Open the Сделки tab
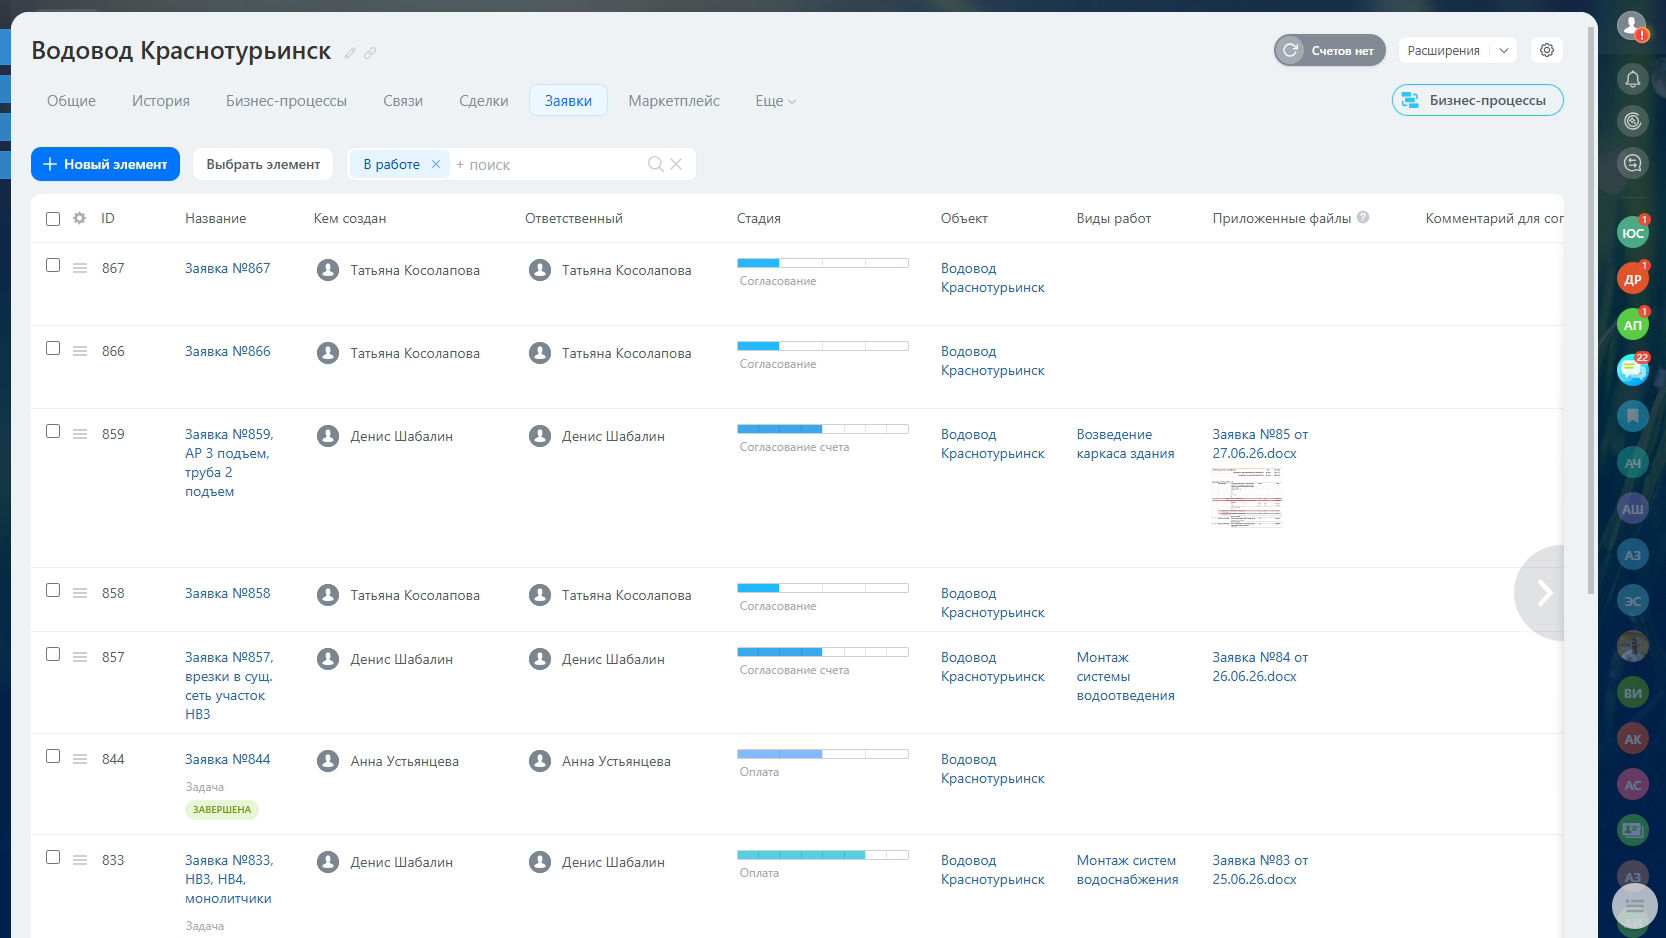The width and height of the screenshot is (1666, 938). click(484, 101)
